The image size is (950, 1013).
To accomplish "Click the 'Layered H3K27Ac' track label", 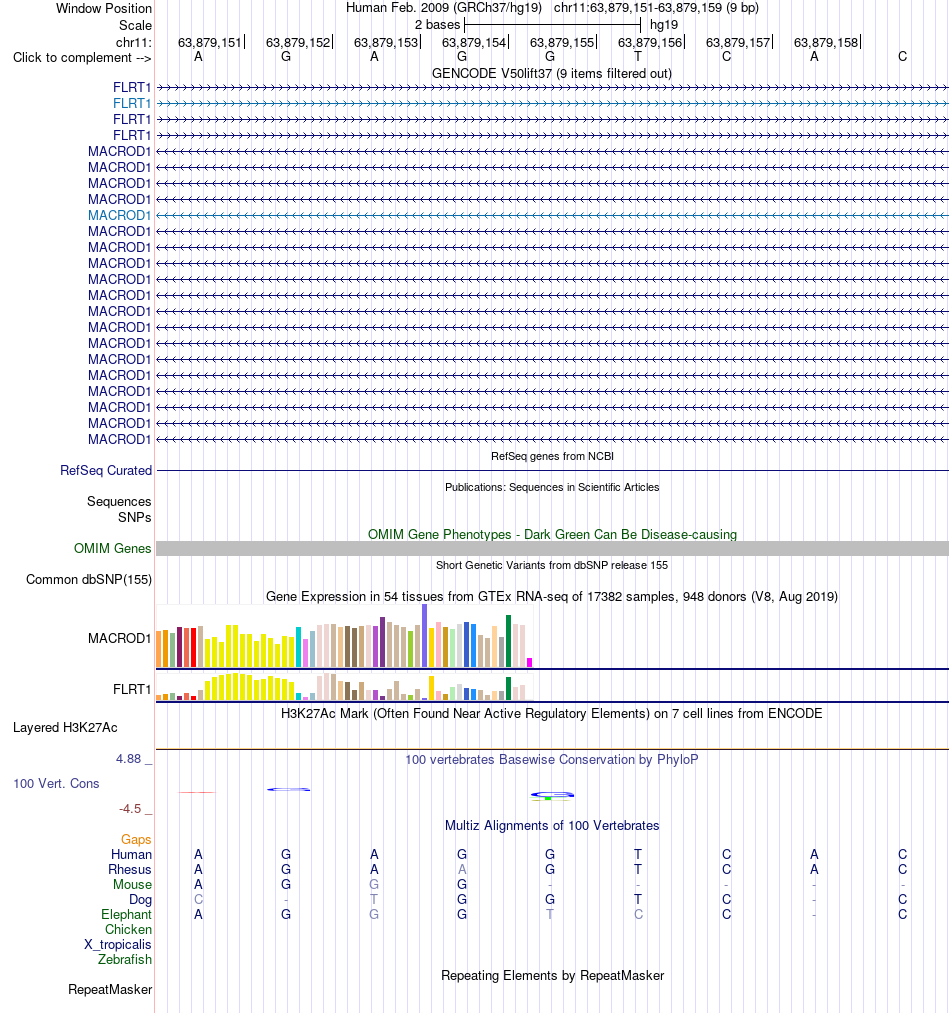I will (x=65, y=727).
